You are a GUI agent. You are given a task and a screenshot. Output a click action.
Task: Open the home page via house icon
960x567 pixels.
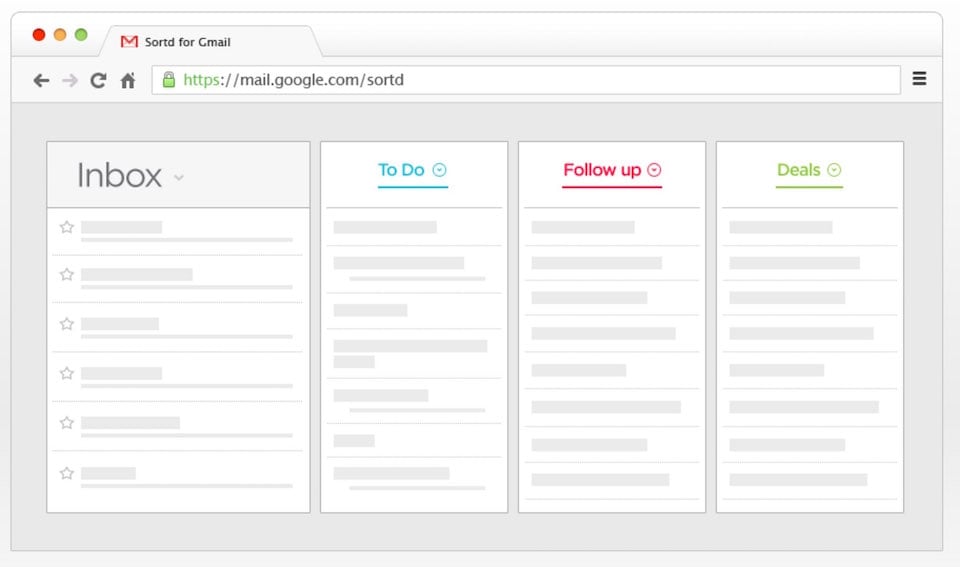pyautogui.click(x=127, y=80)
